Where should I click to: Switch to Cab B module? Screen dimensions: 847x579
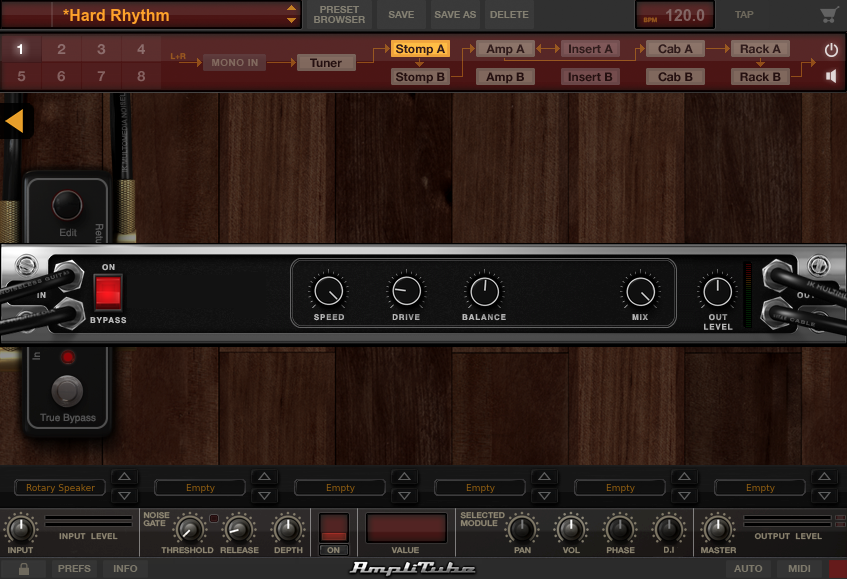click(x=675, y=77)
